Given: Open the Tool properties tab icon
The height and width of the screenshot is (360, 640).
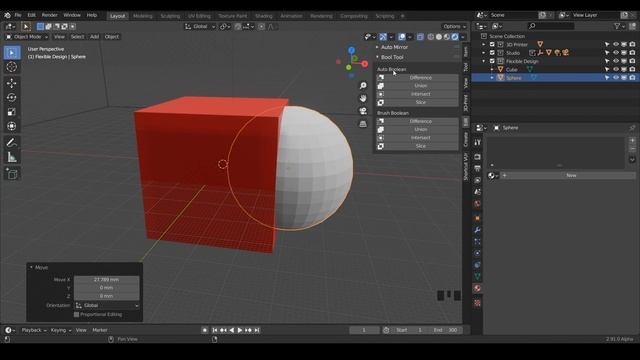Looking at the screenshot, I should [x=477, y=142].
